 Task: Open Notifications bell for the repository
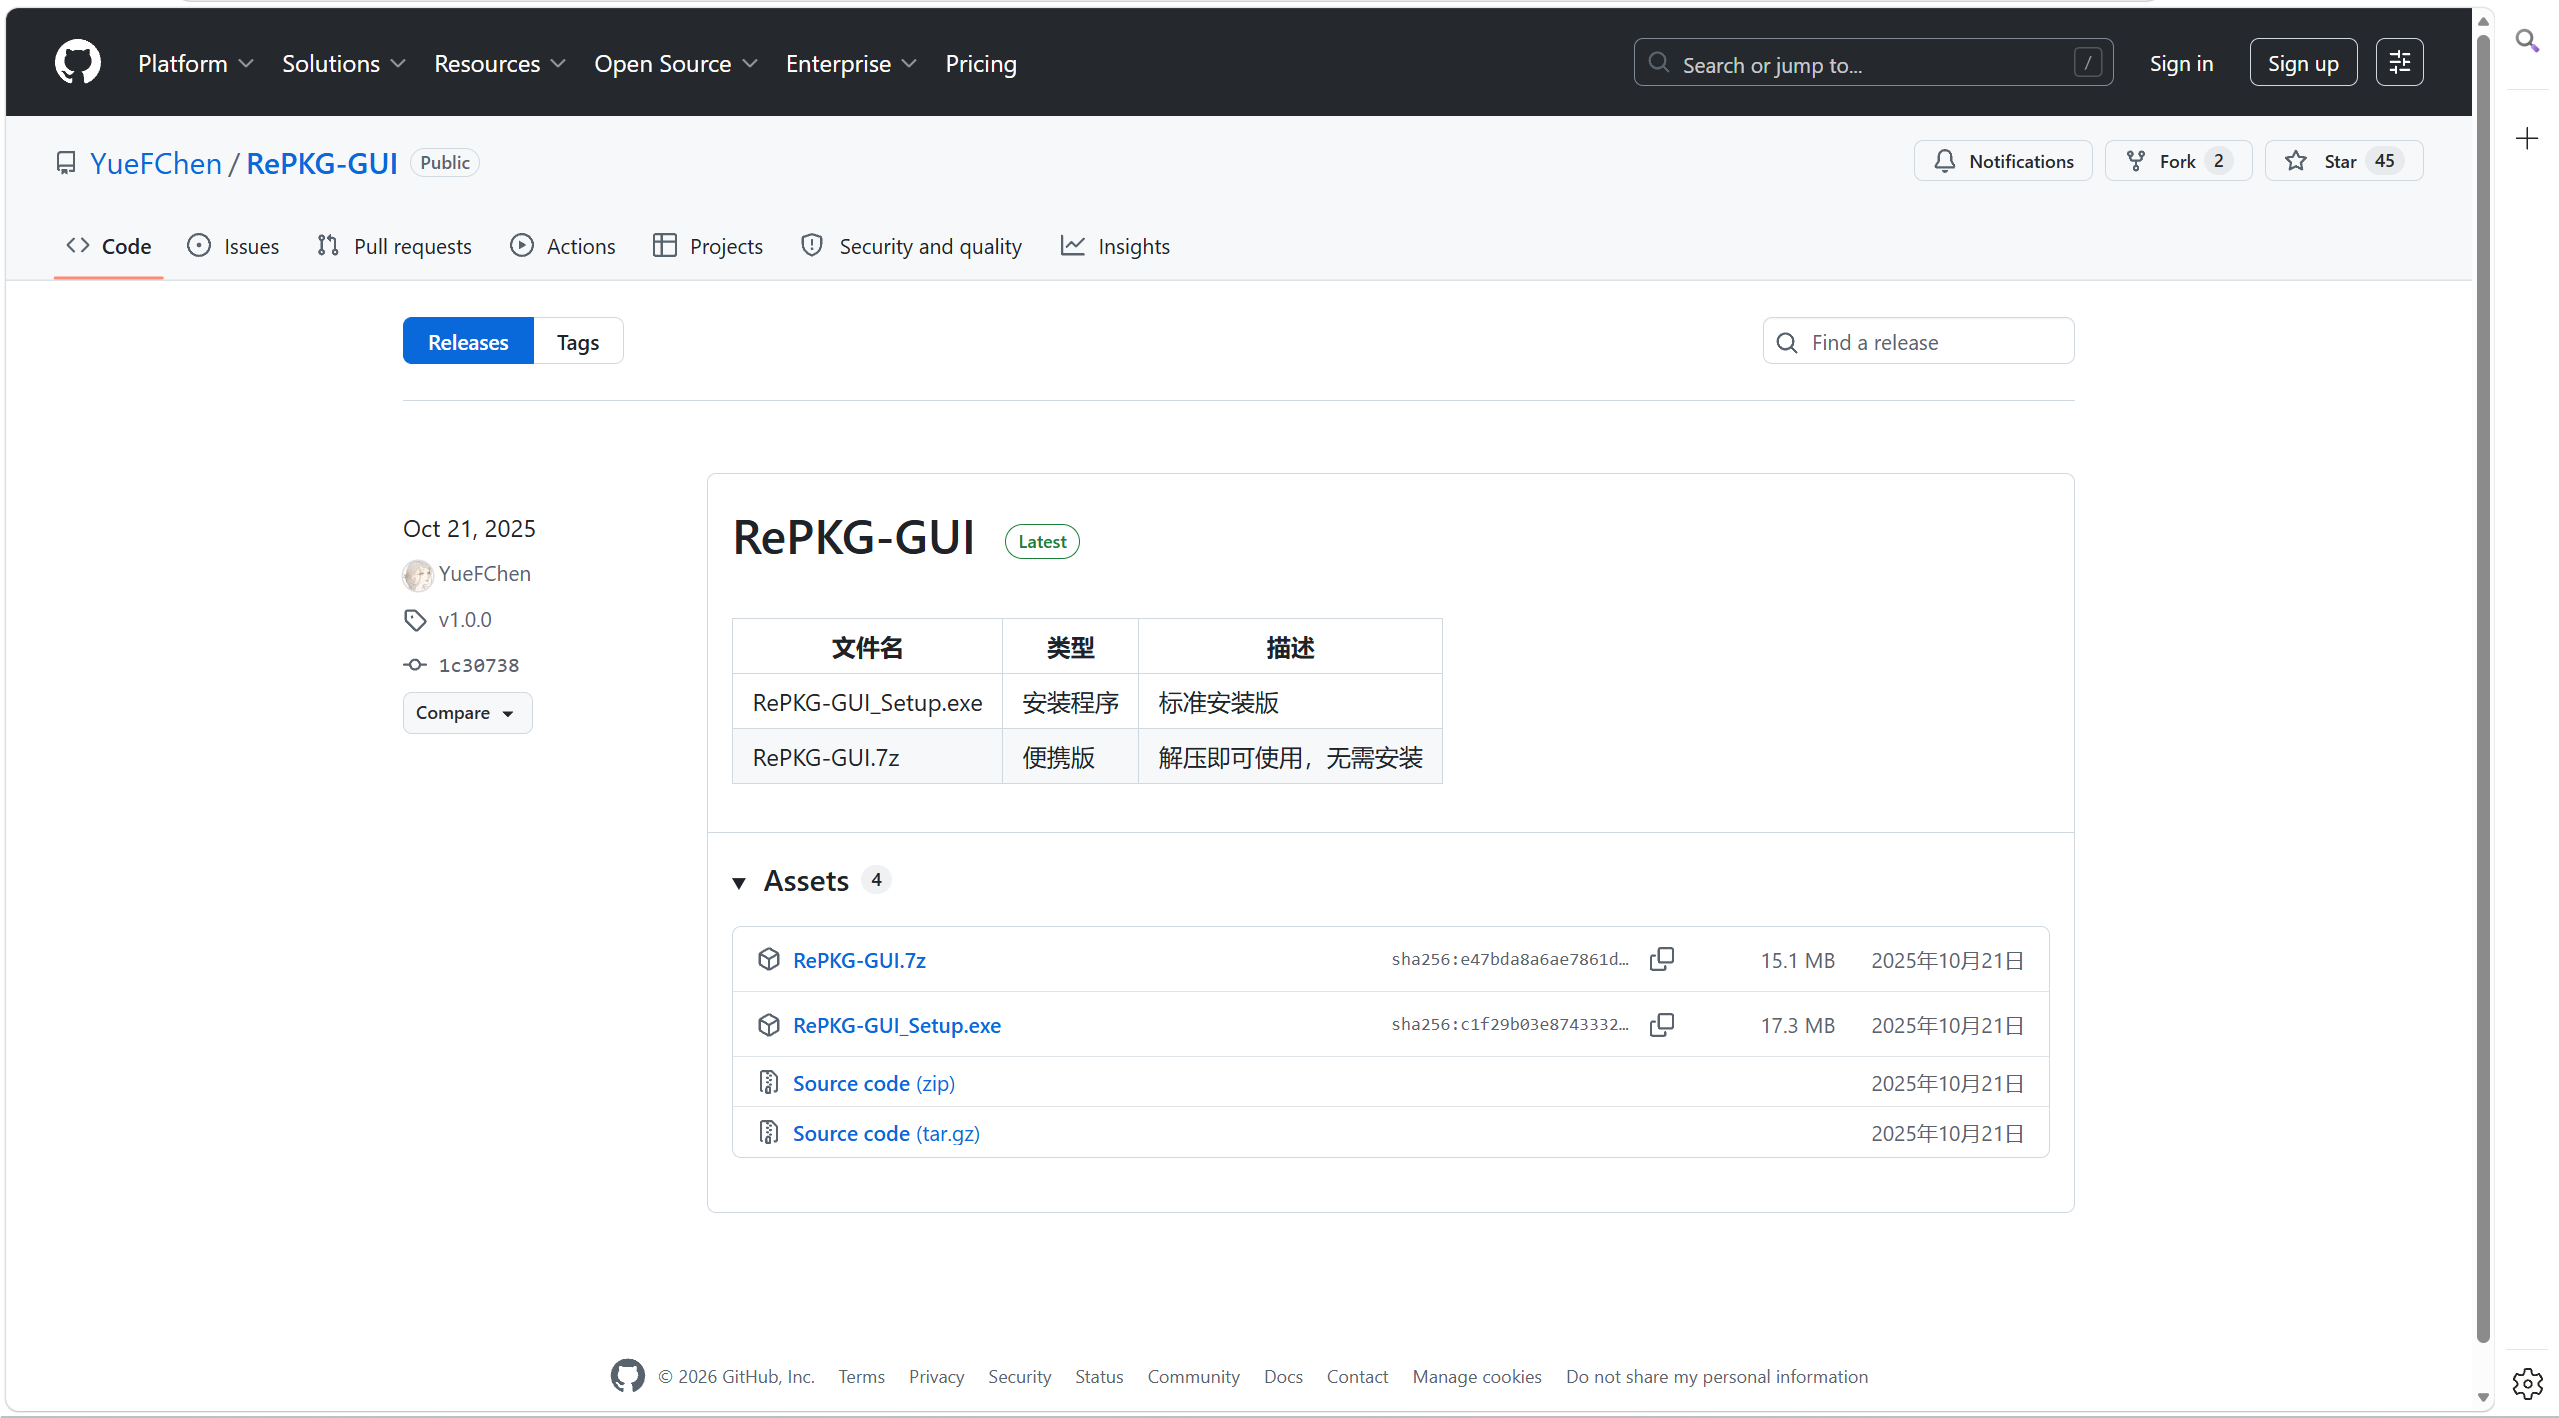pyautogui.click(x=2003, y=161)
